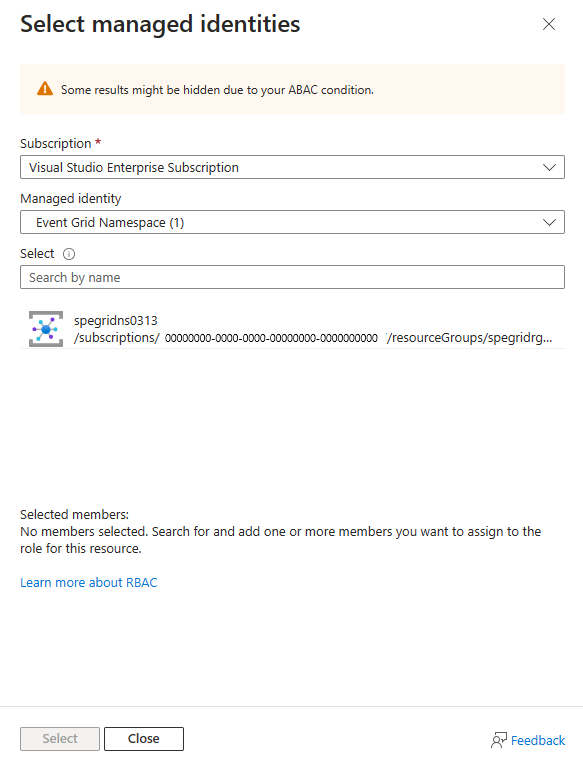Select the spegridns0313 identity name
583x767 pixels.
116,320
